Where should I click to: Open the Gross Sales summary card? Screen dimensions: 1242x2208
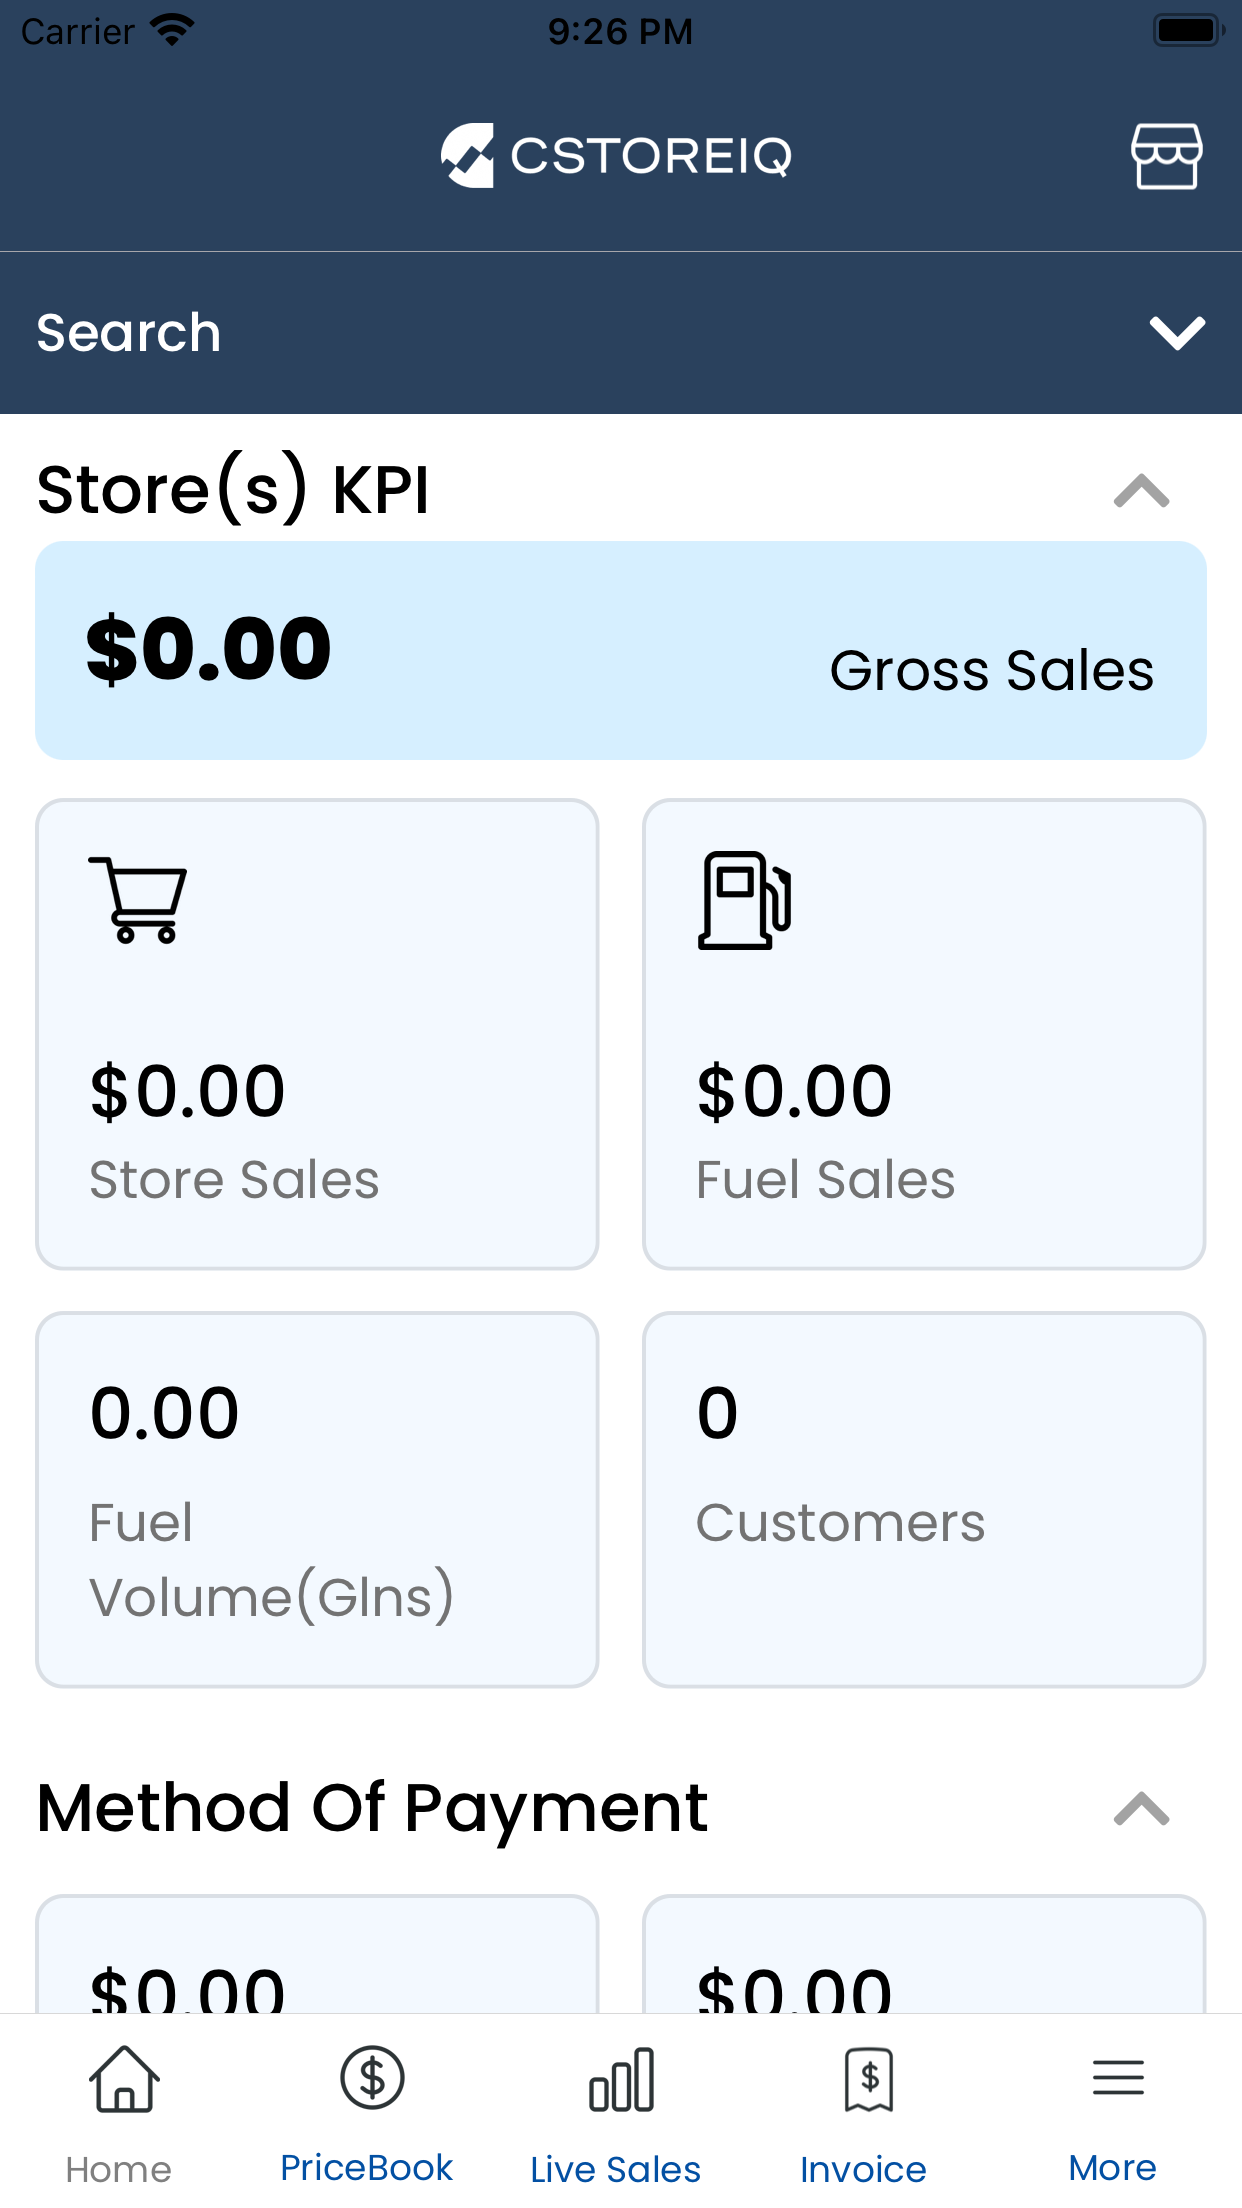pos(621,650)
